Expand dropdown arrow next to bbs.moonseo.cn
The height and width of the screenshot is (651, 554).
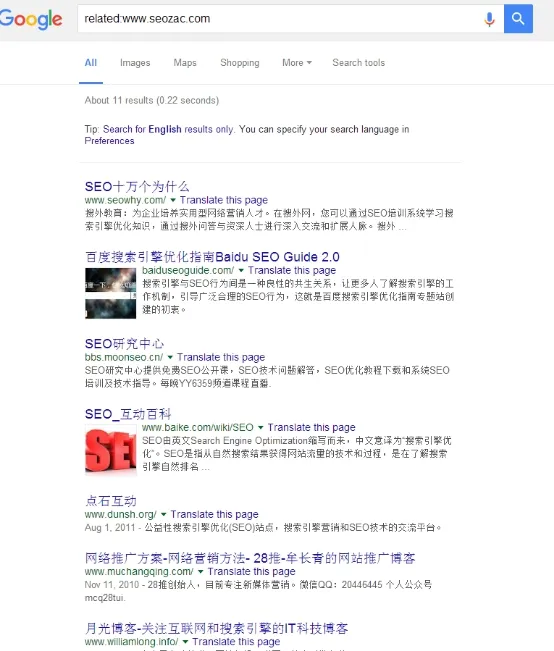click(x=170, y=357)
